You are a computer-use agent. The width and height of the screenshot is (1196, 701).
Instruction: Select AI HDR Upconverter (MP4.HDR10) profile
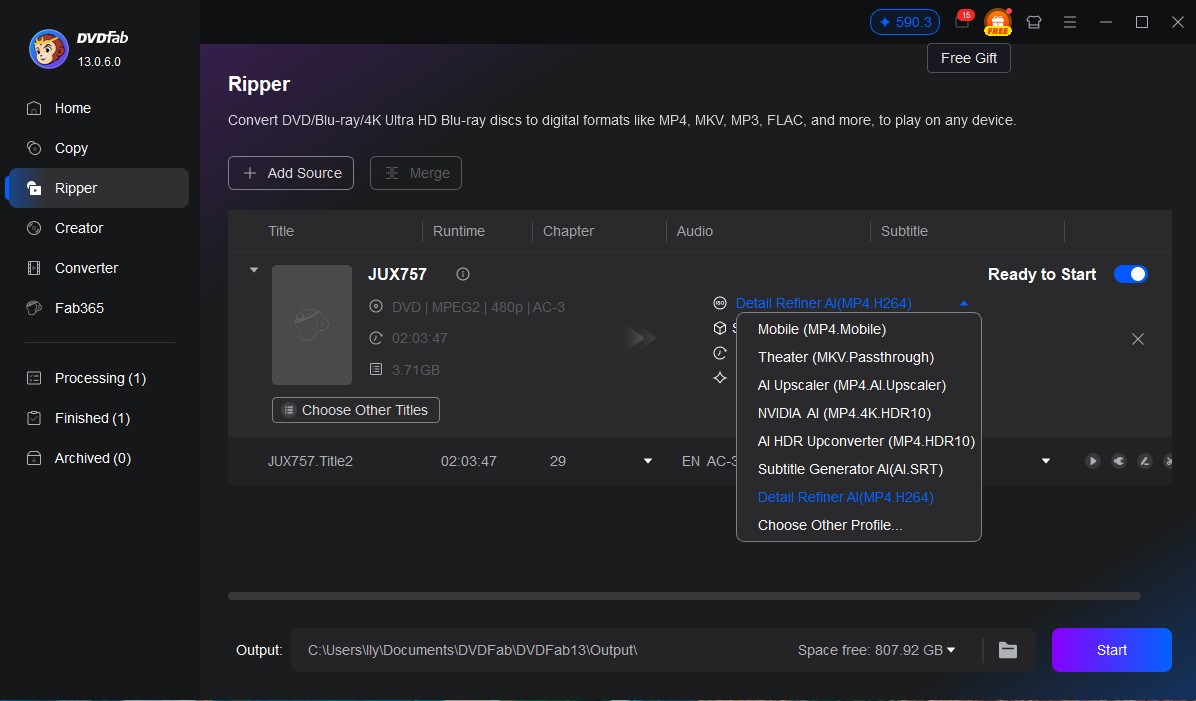[x=859, y=441]
